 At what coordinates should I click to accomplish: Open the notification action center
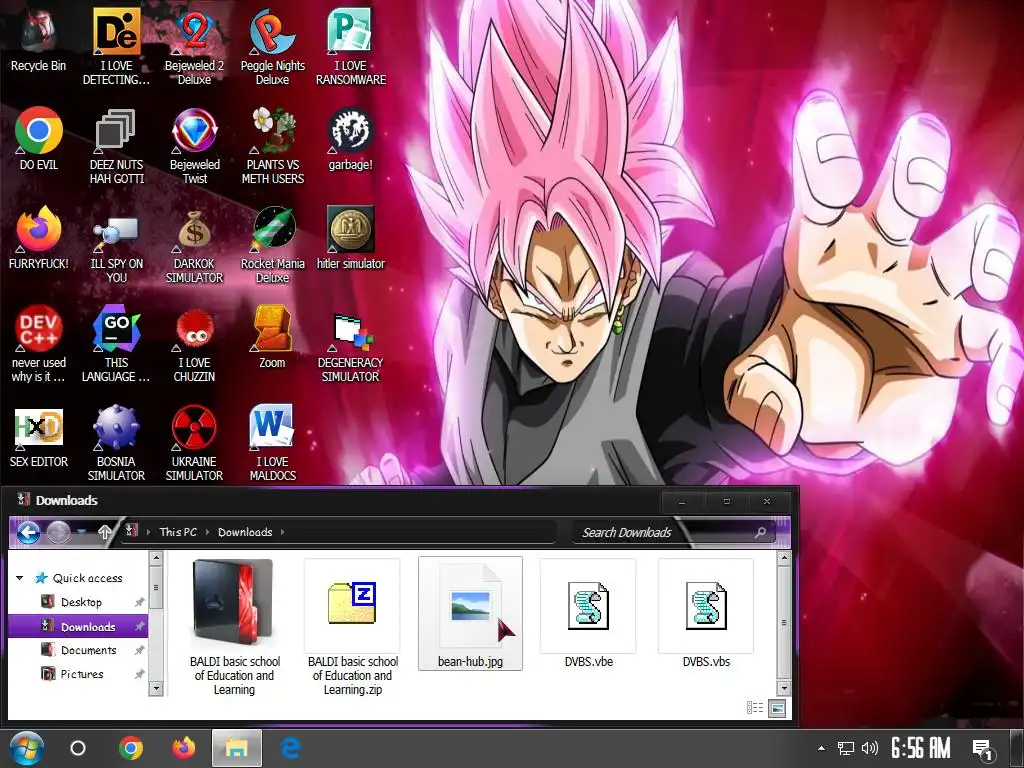coord(984,749)
